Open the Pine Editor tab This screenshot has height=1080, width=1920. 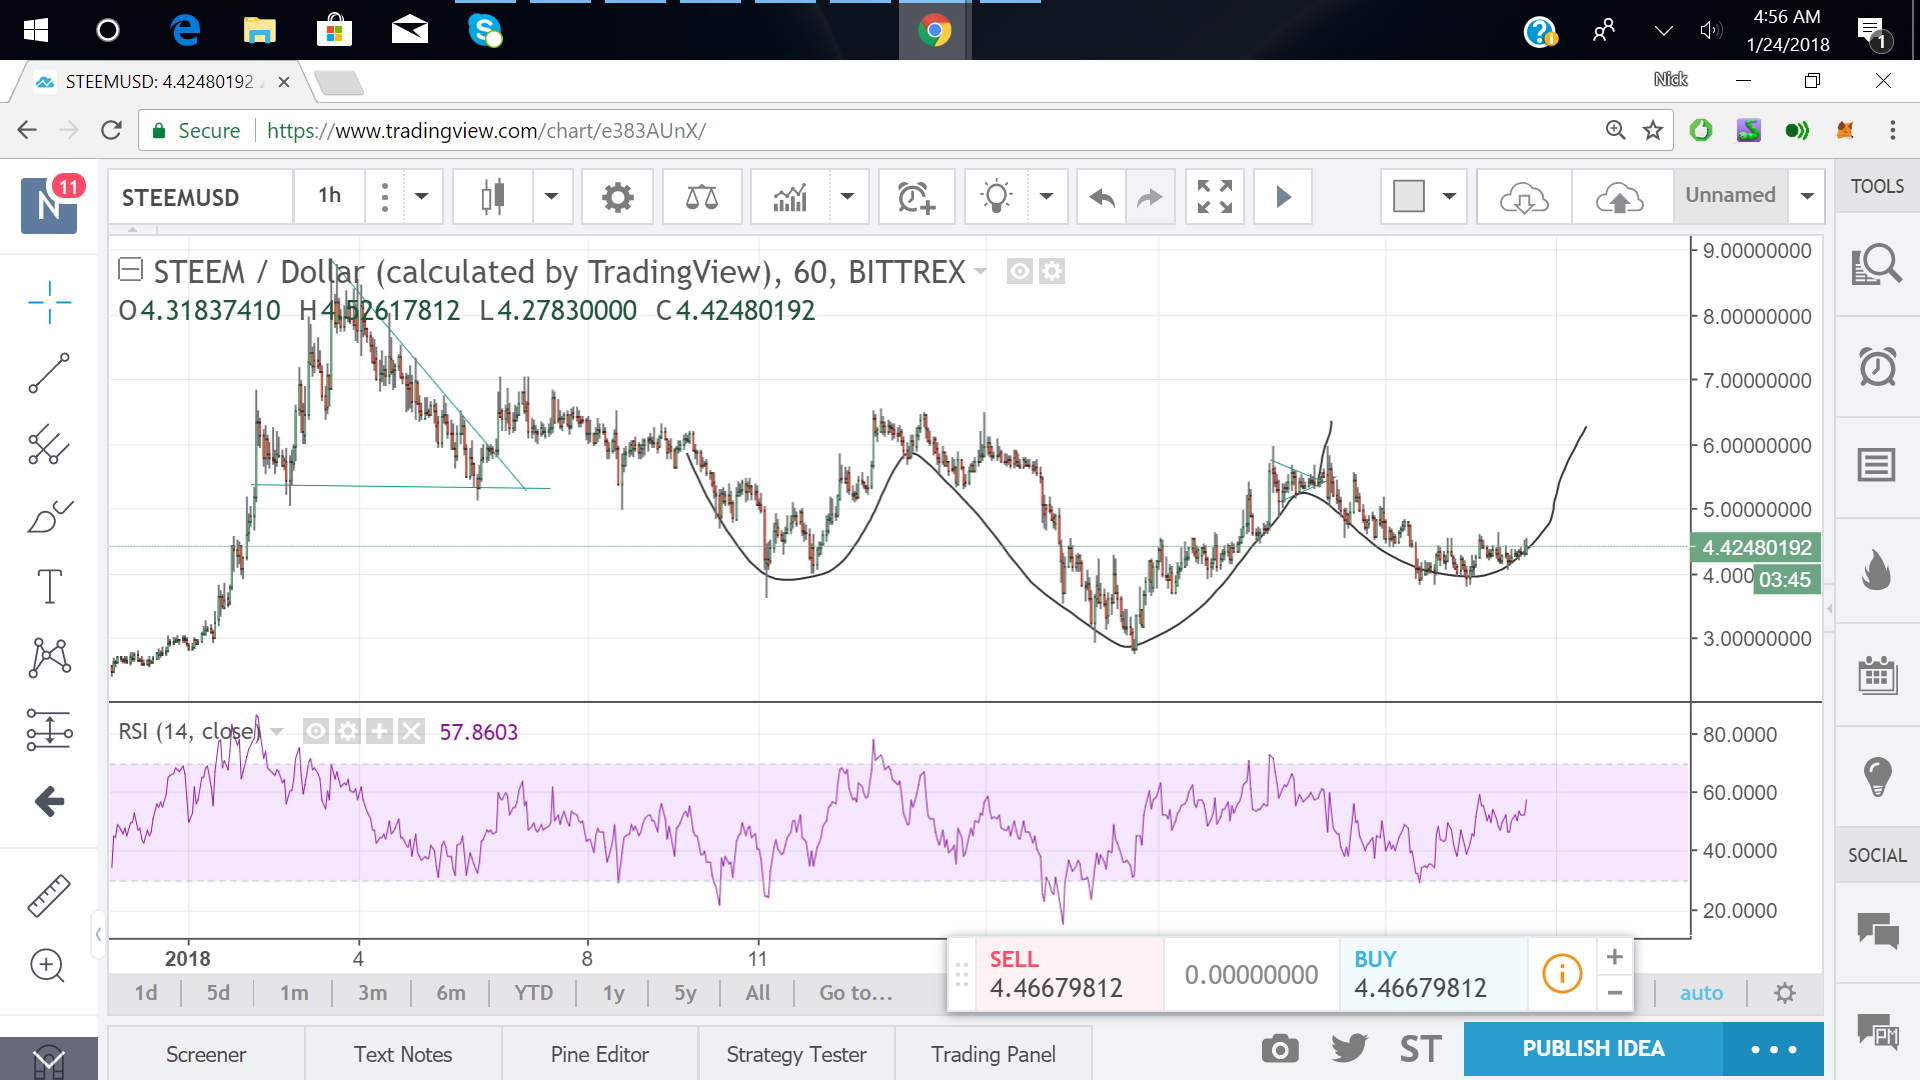pos(599,1054)
